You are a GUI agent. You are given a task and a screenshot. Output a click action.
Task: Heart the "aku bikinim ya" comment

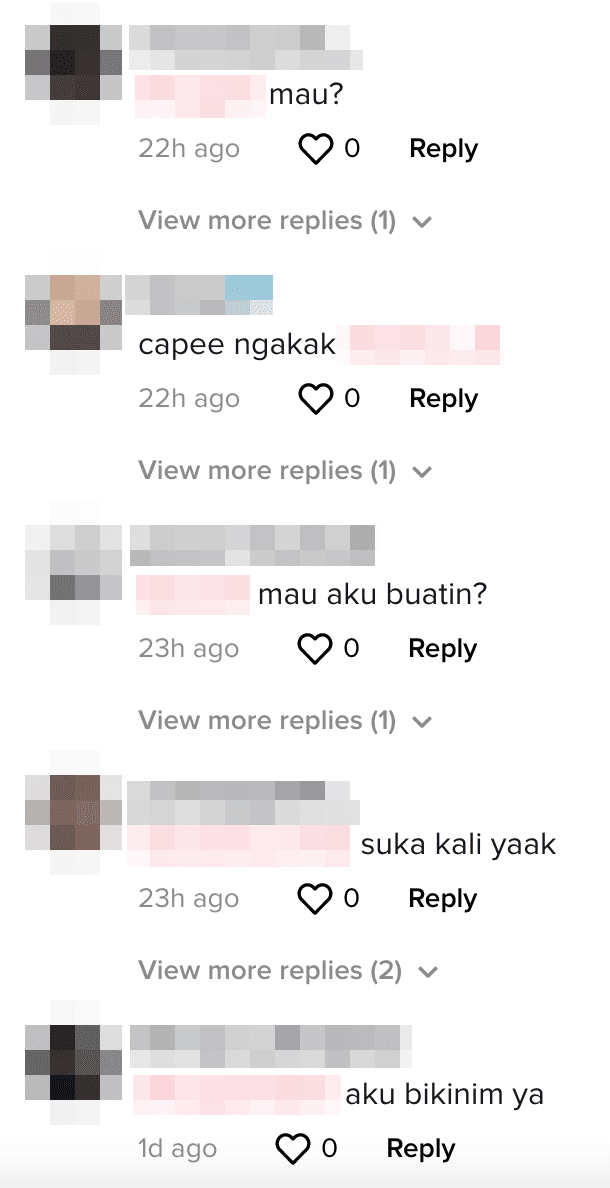[292, 1149]
